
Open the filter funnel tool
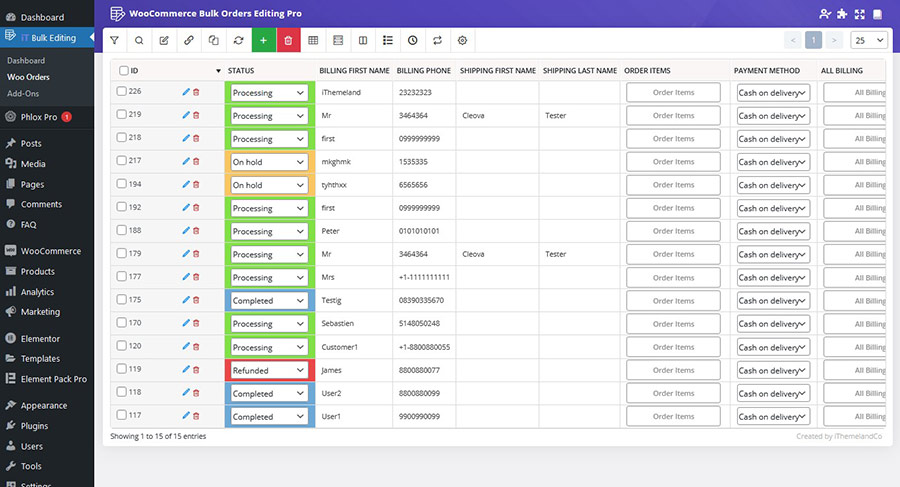(x=115, y=40)
